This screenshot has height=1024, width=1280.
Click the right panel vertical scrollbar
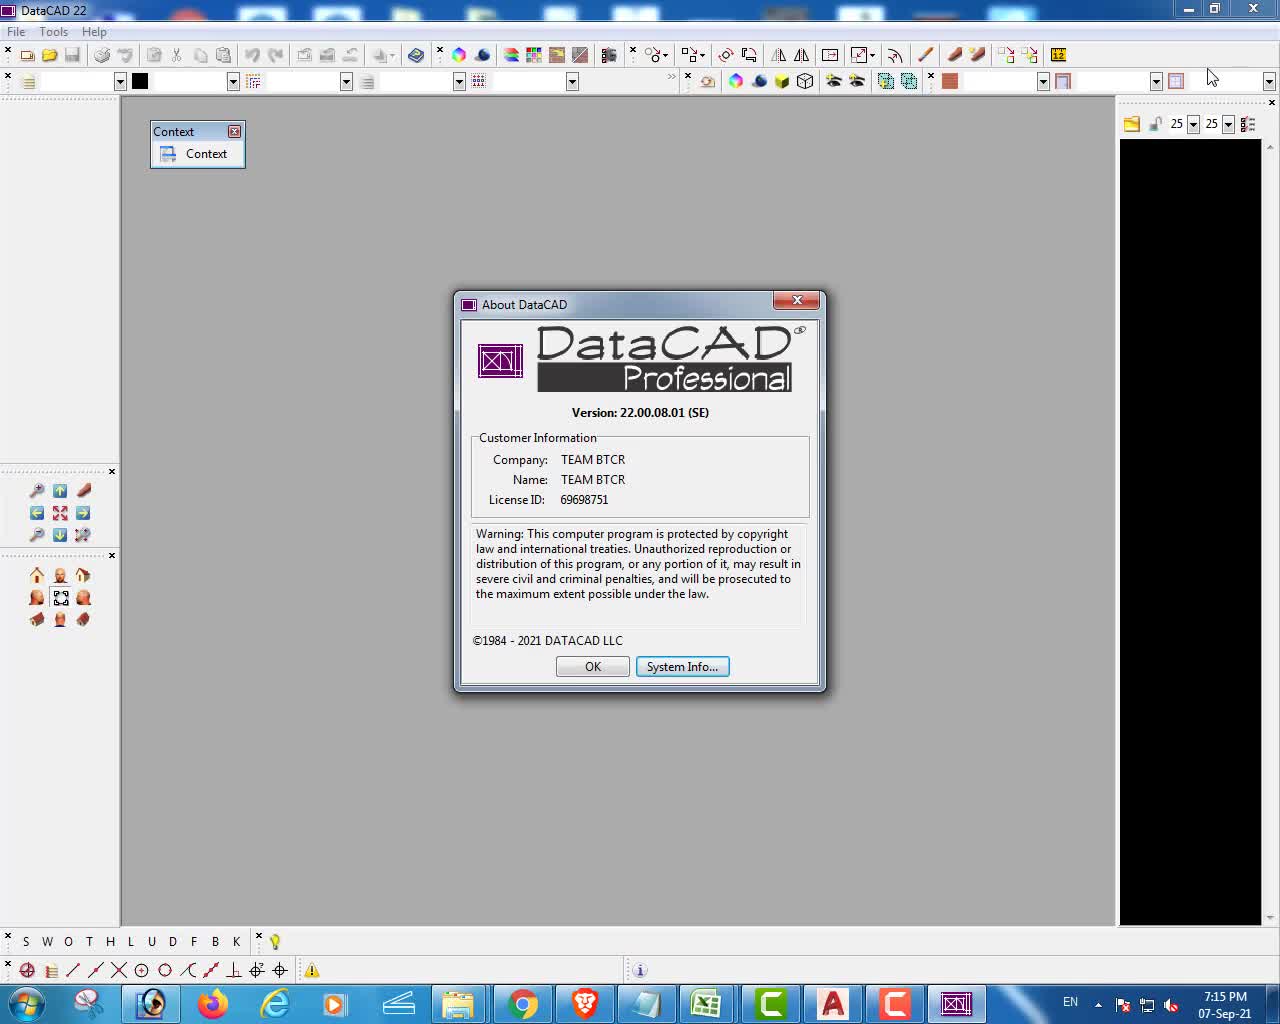point(1271,530)
